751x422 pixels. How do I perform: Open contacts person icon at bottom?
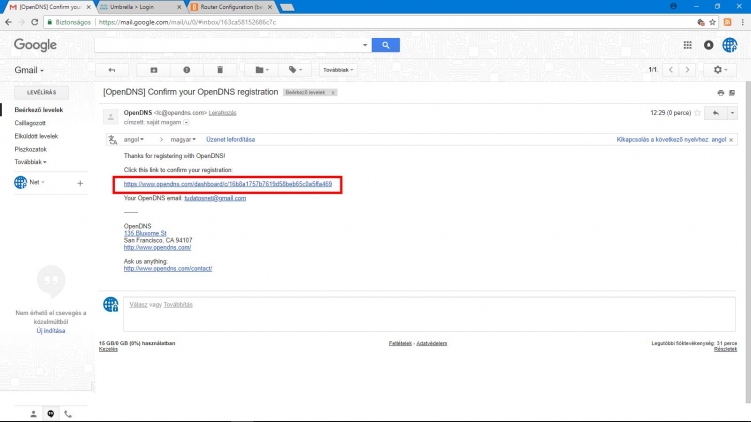point(33,414)
